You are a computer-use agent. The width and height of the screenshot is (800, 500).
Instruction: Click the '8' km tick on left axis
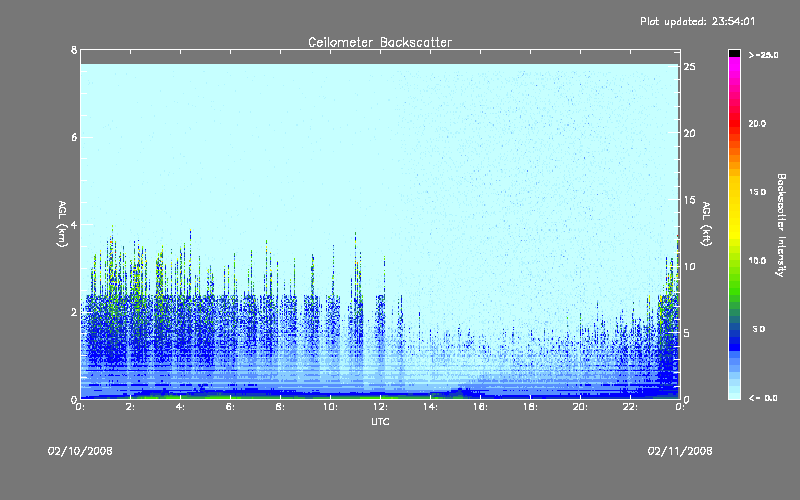[x=74, y=50]
